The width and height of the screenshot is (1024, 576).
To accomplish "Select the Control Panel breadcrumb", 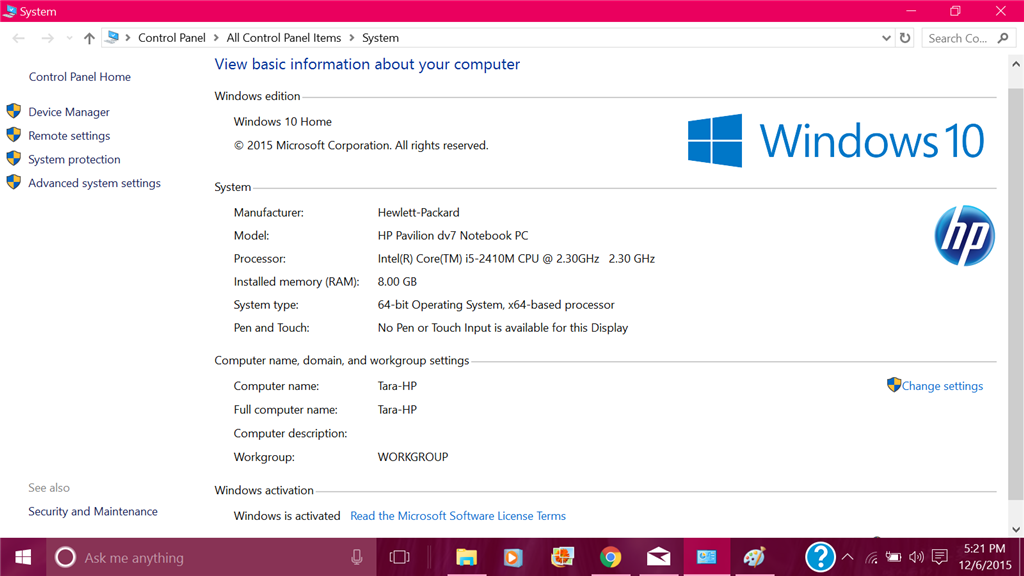I will [172, 38].
